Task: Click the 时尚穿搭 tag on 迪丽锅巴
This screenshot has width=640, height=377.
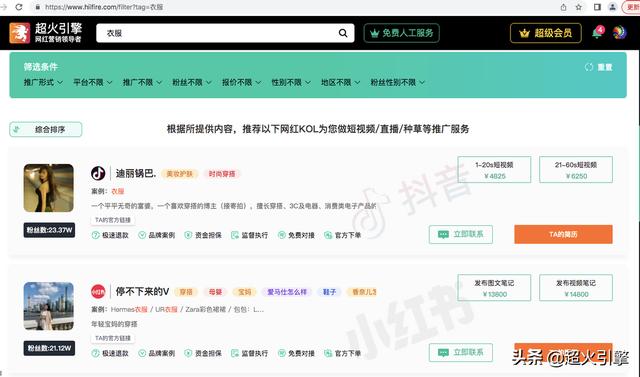Action: (x=222, y=174)
